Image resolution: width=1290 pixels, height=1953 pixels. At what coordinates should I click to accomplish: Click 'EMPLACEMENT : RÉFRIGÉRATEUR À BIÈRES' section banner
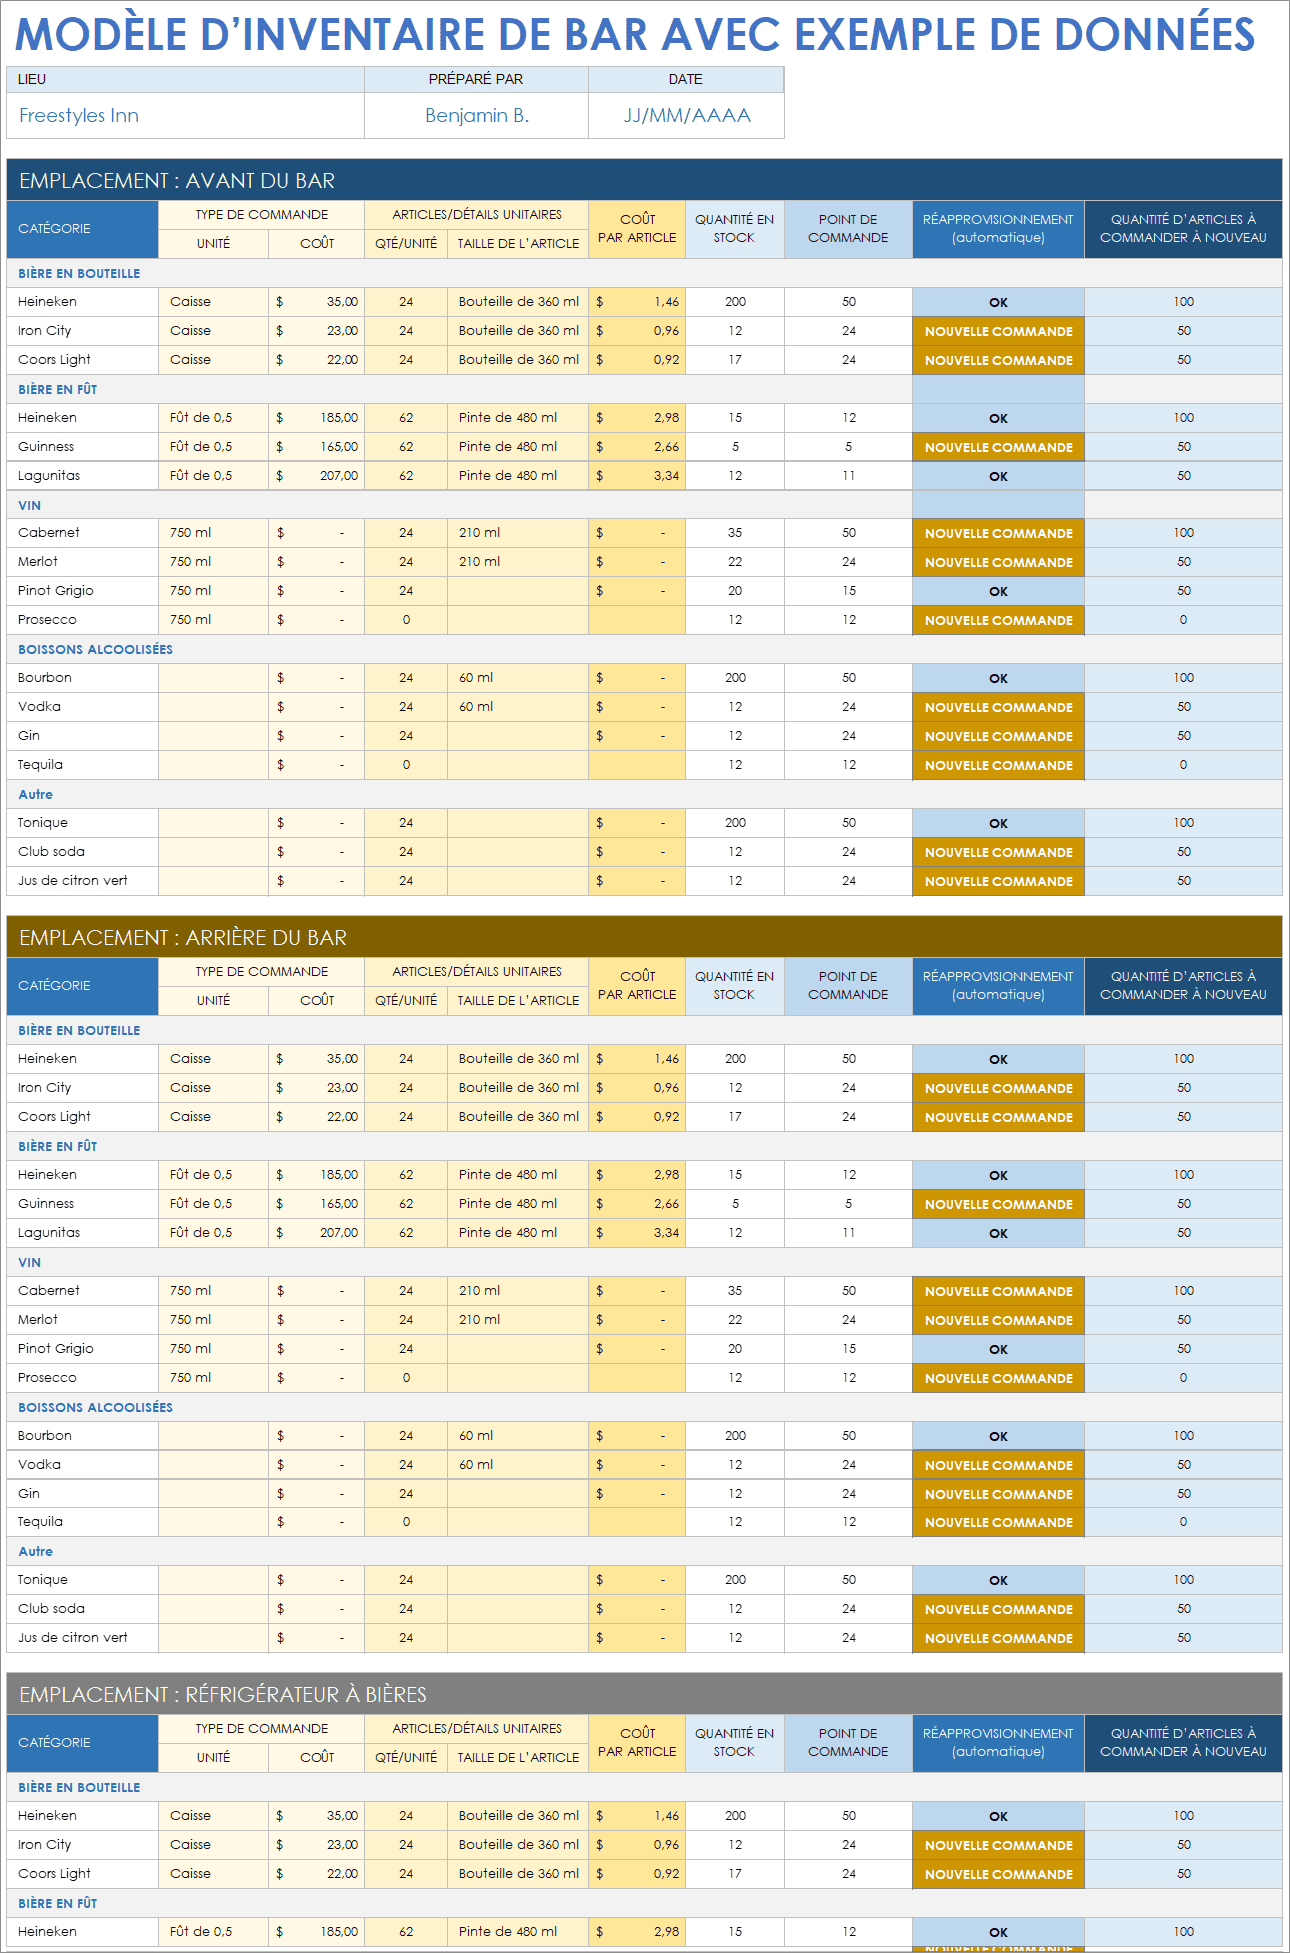pos(644,1694)
